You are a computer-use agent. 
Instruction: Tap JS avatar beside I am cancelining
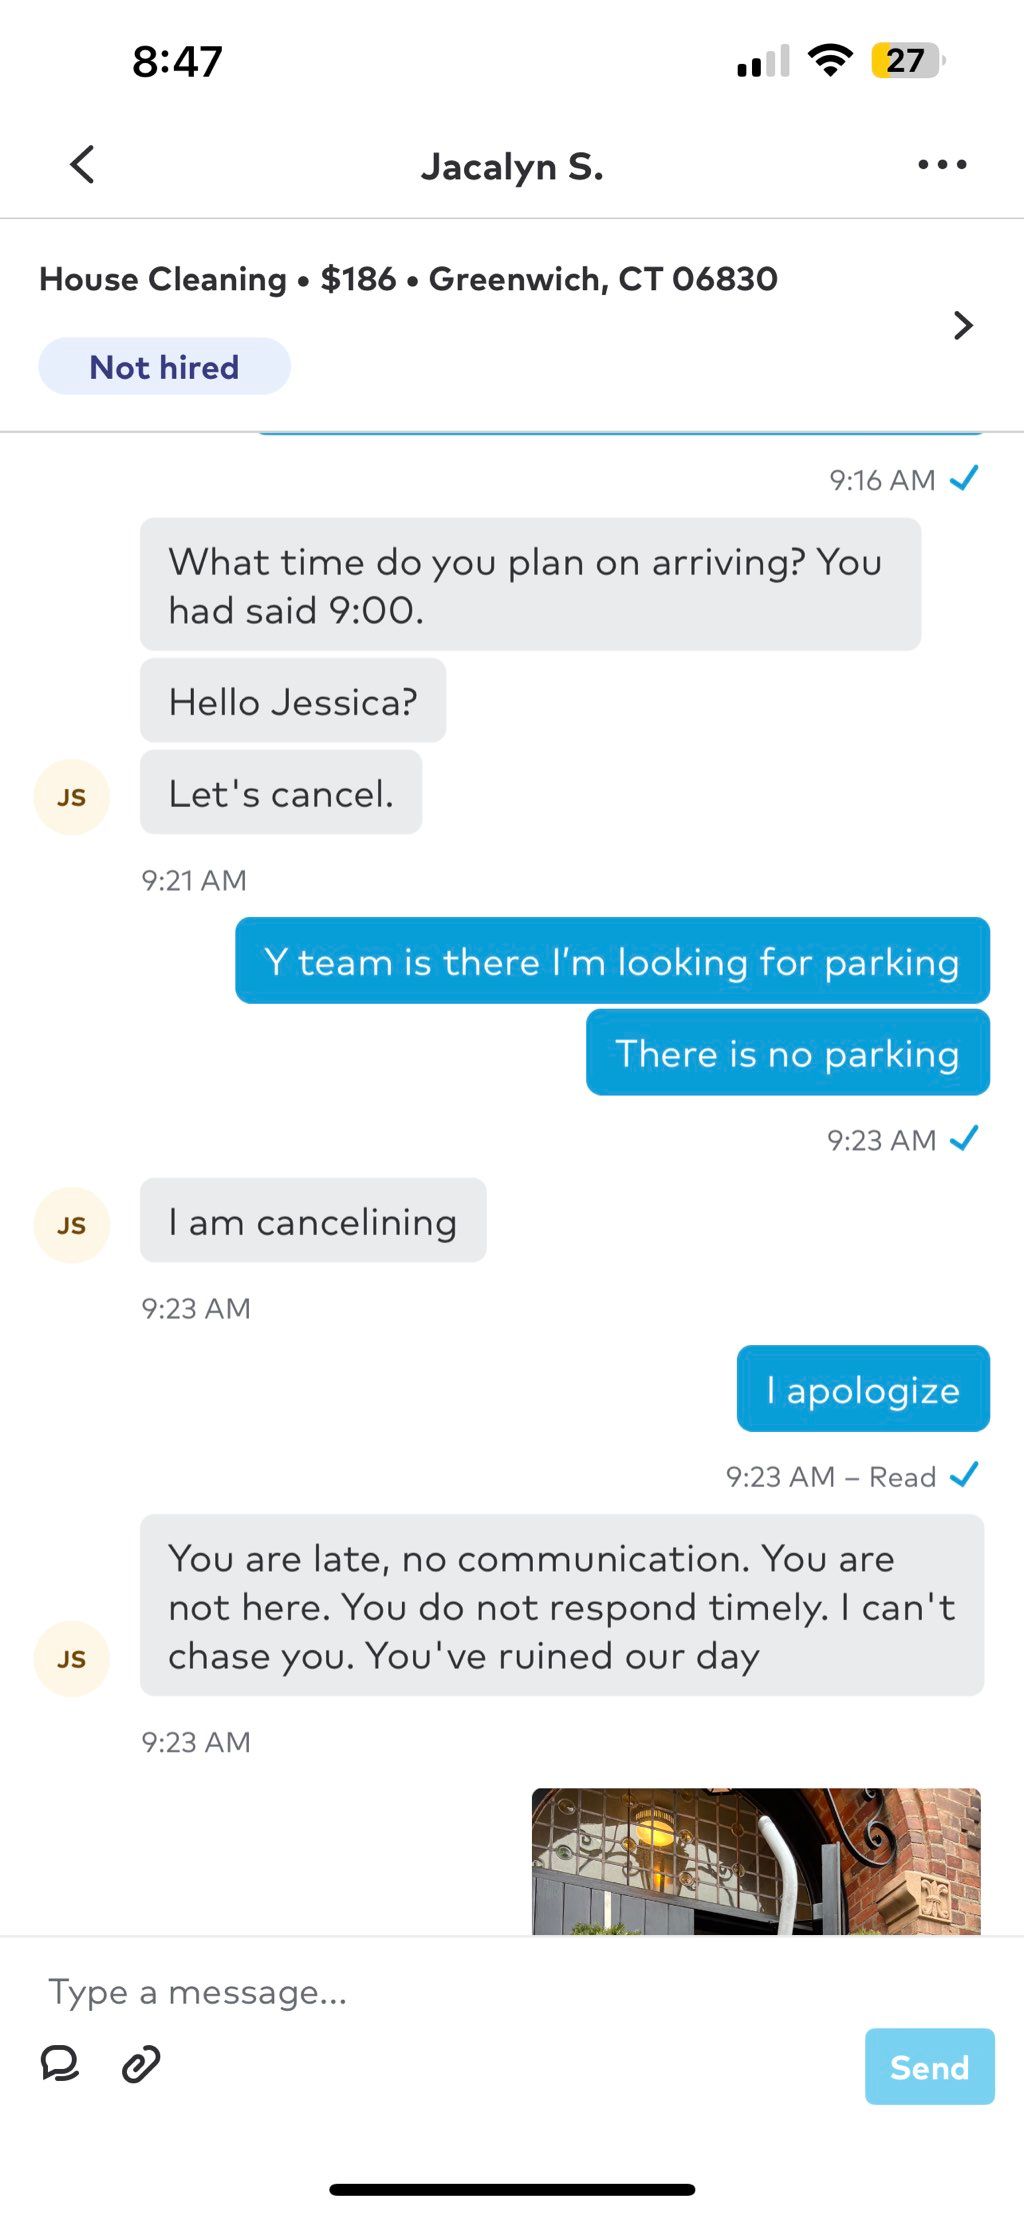pos(72,1225)
